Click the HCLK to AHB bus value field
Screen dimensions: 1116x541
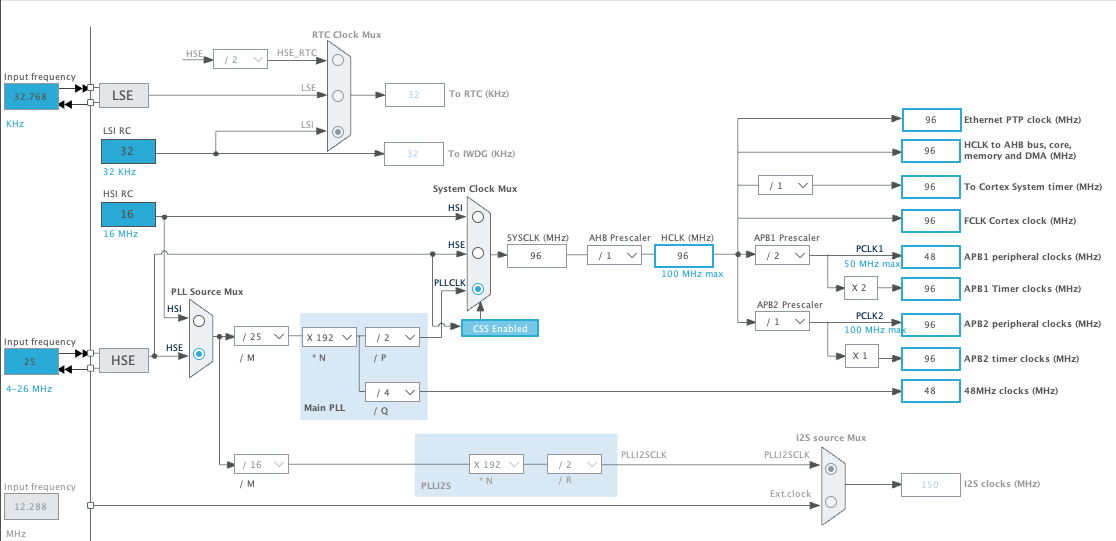point(930,151)
